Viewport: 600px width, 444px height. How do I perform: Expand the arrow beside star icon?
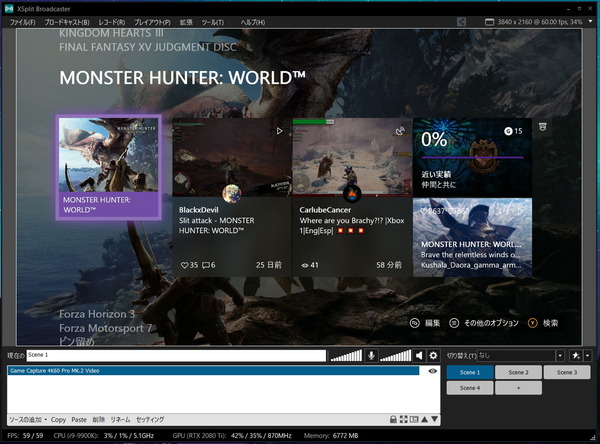click(x=587, y=356)
